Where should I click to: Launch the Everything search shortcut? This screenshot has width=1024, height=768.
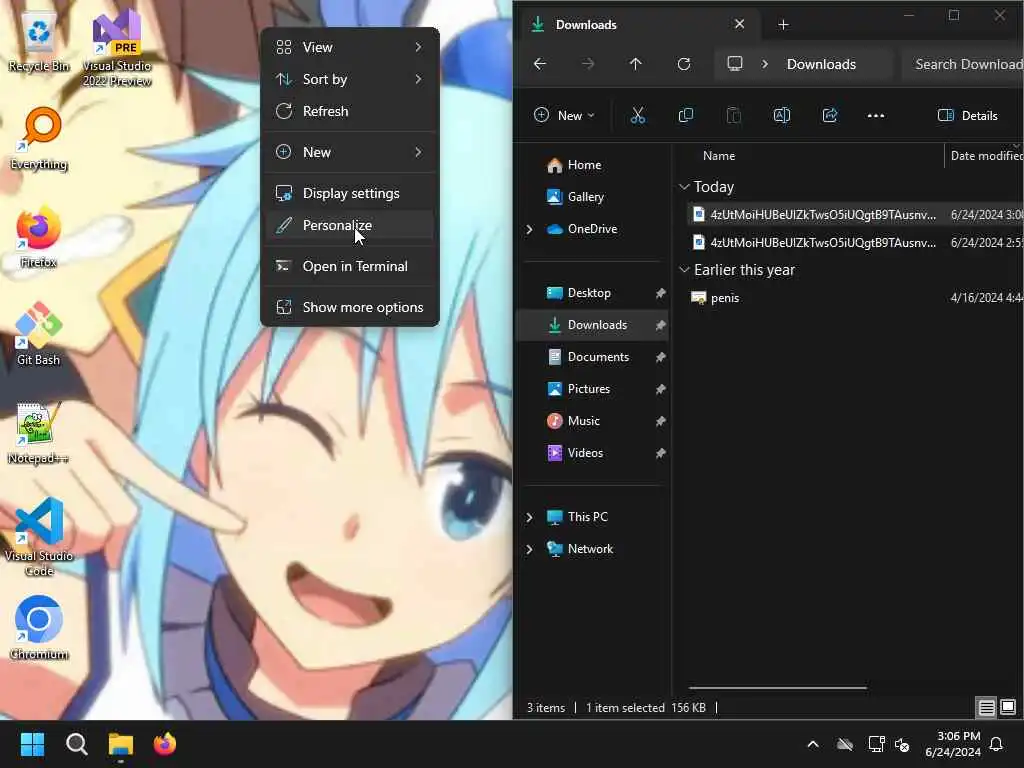click(x=39, y=138)
